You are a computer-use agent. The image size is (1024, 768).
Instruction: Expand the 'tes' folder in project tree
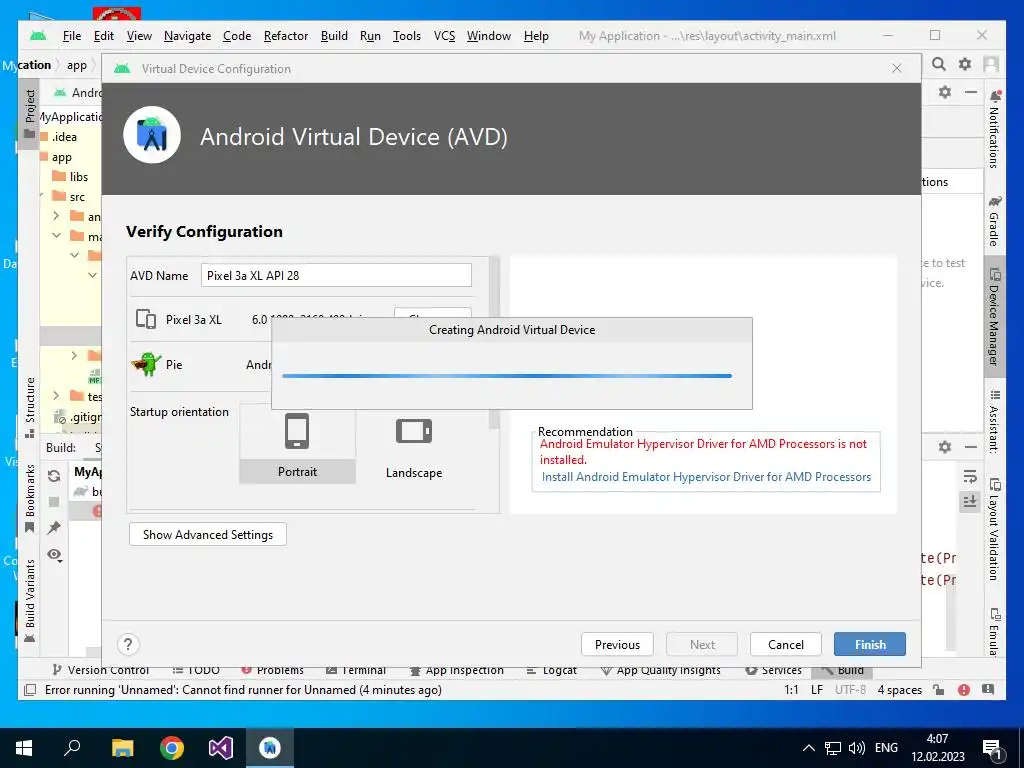56,396
